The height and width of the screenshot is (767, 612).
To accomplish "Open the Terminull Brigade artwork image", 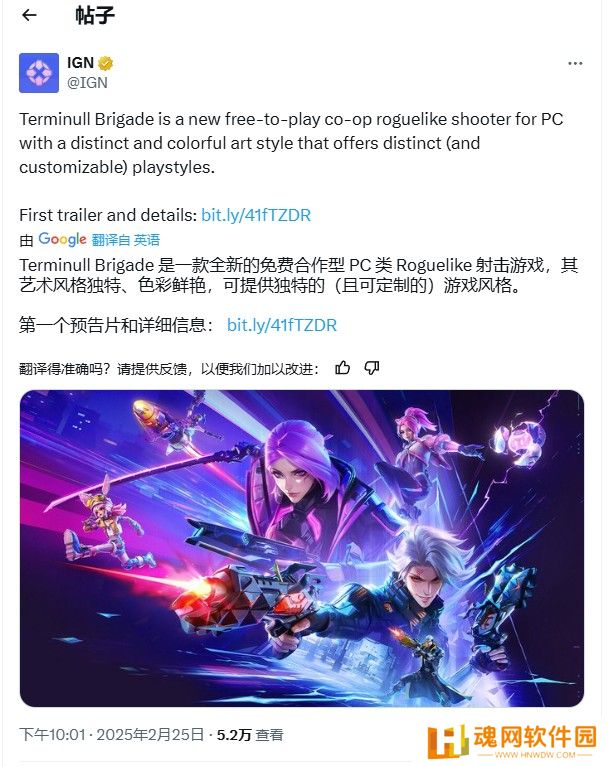I will point(302,548).
